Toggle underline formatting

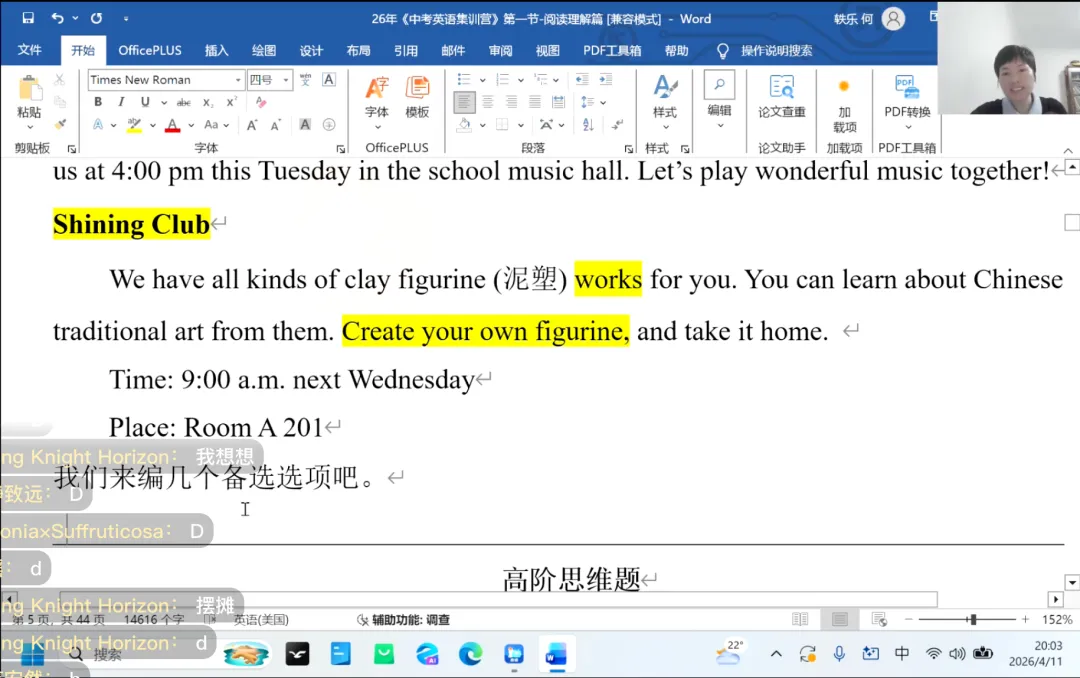[145, 102]
